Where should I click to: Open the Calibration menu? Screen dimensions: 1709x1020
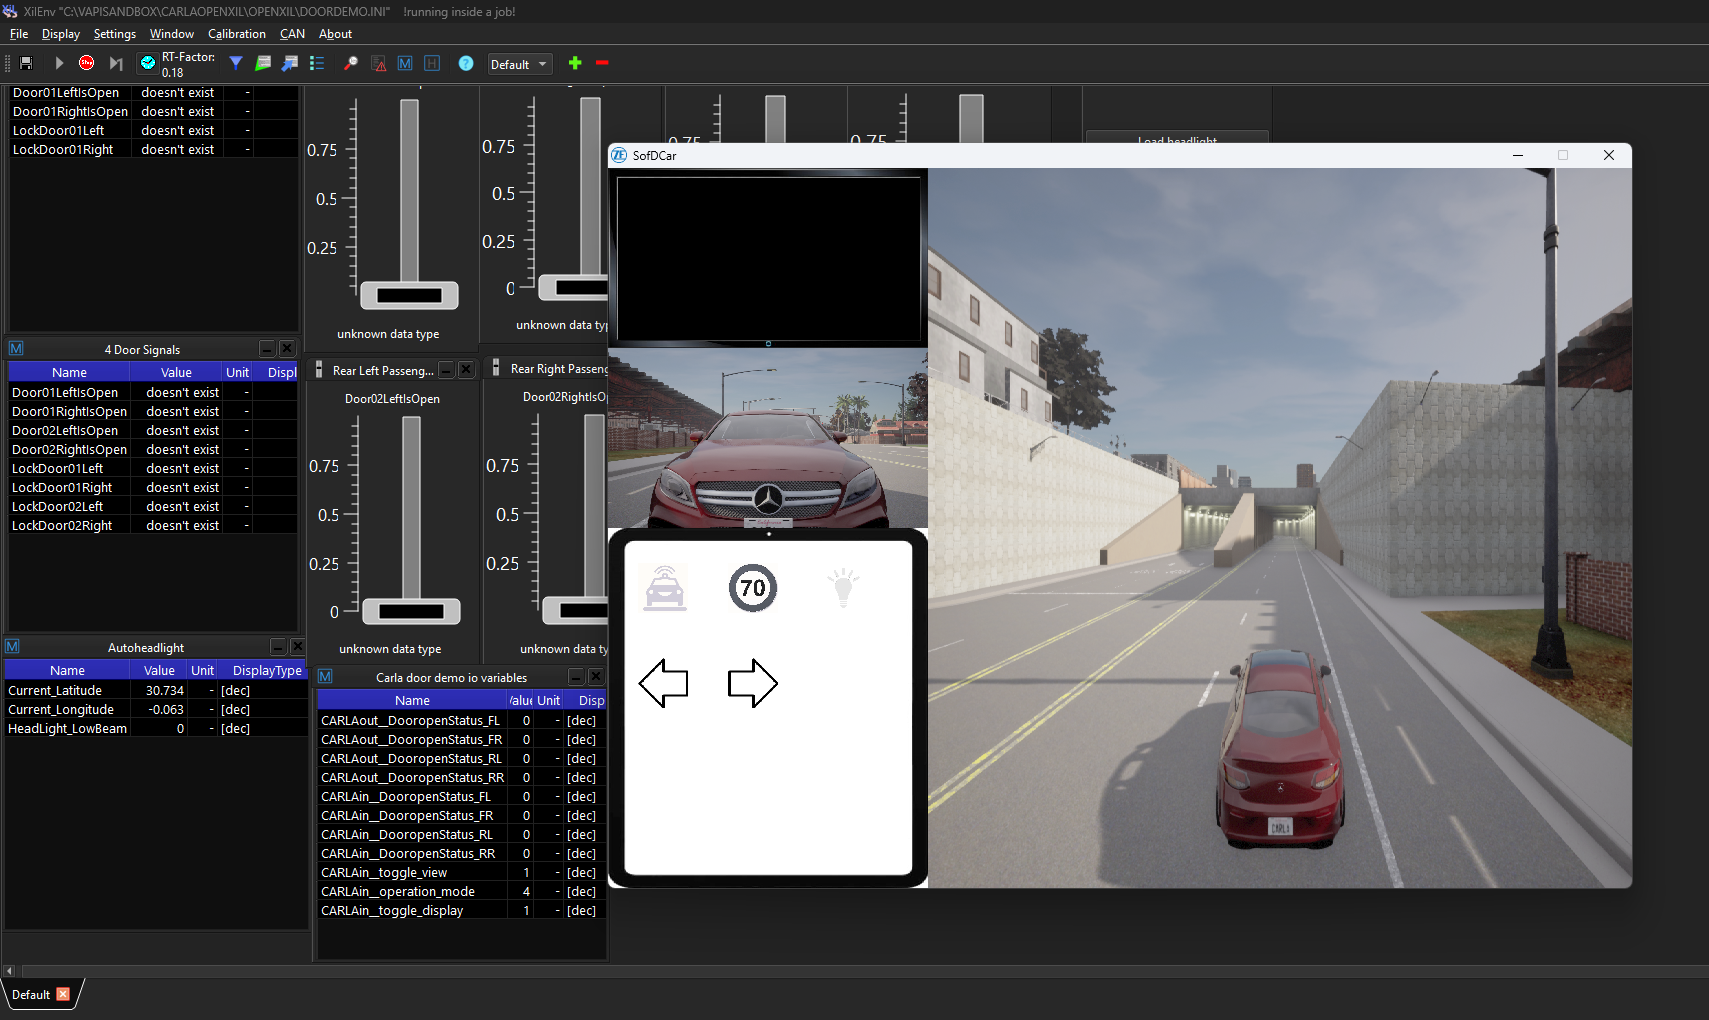236,33
